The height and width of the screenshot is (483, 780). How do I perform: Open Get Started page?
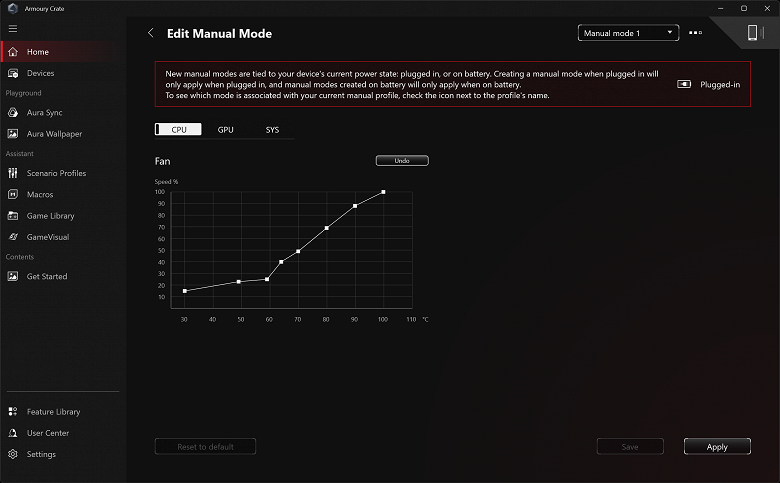(63, 276)
